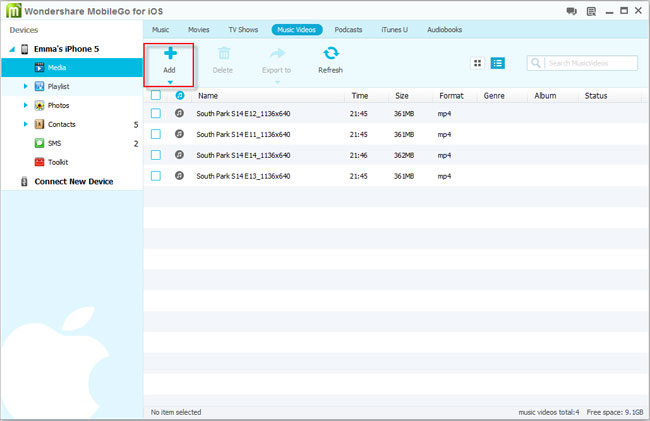This screenshot has width=650, height=421.
Task: Select the Music Videos tab
Action: tap(297, 30)
